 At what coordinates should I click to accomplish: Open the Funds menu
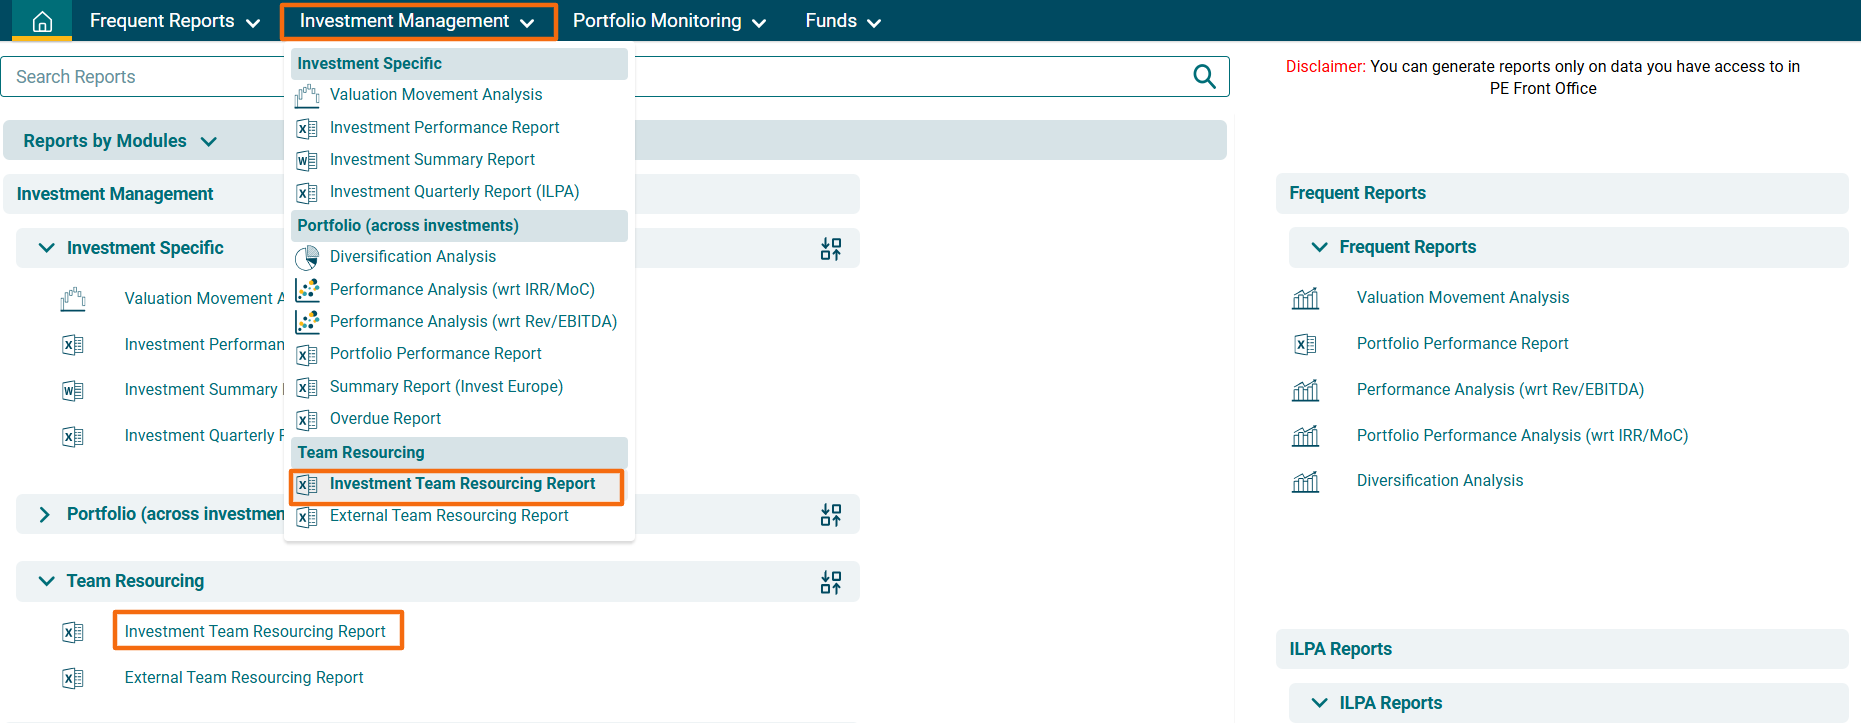[x=842, y=21]
